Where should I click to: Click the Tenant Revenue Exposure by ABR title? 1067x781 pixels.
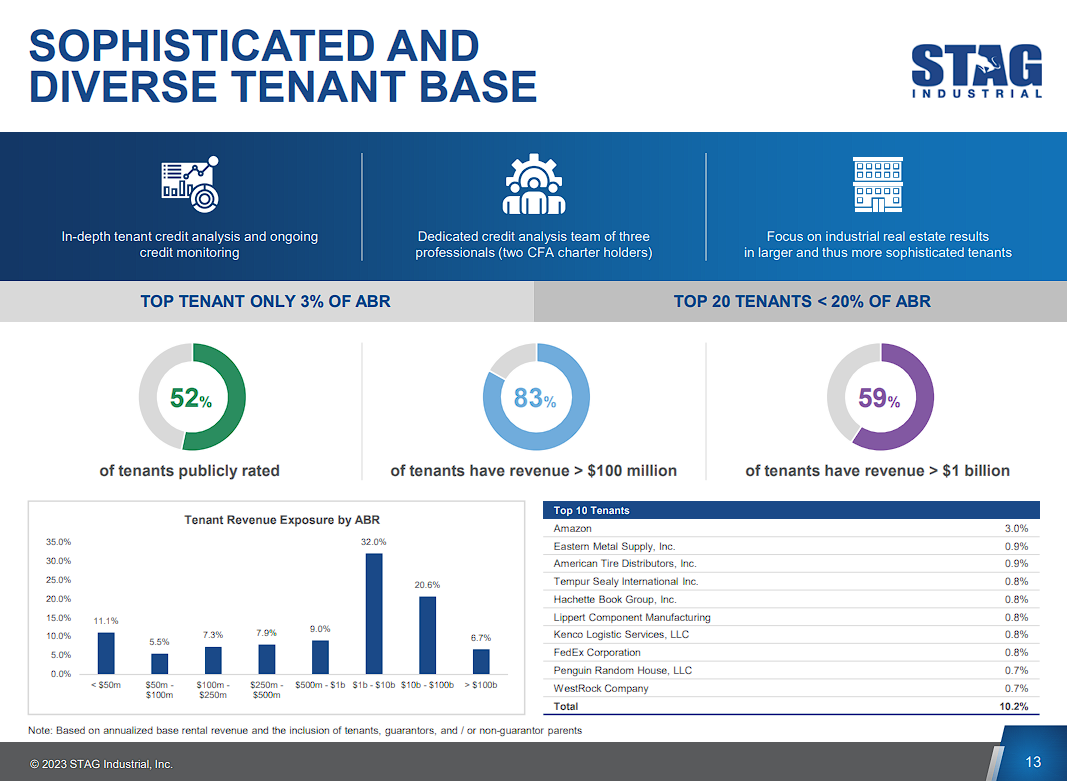[282, 520]
